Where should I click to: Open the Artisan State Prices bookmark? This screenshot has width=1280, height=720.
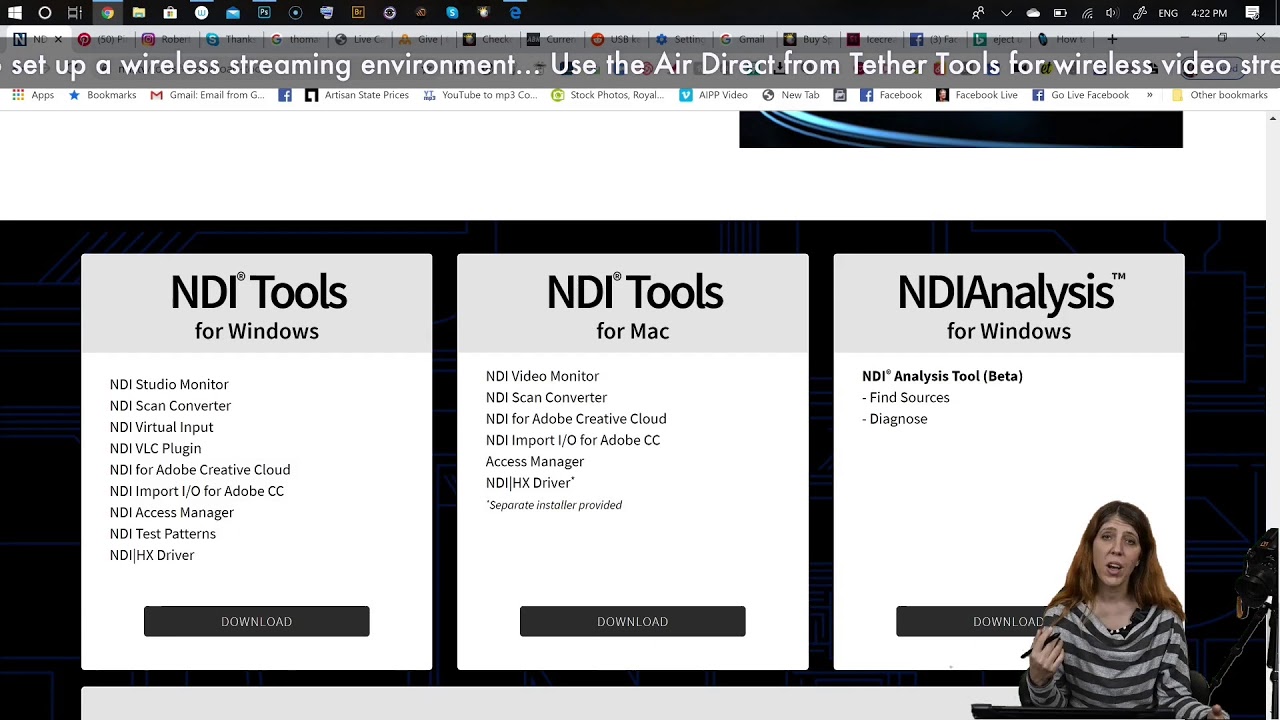(357, 95)
